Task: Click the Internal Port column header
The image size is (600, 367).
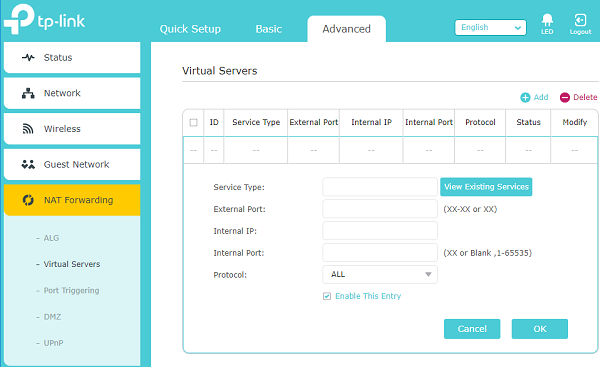Action: point(429,122)
